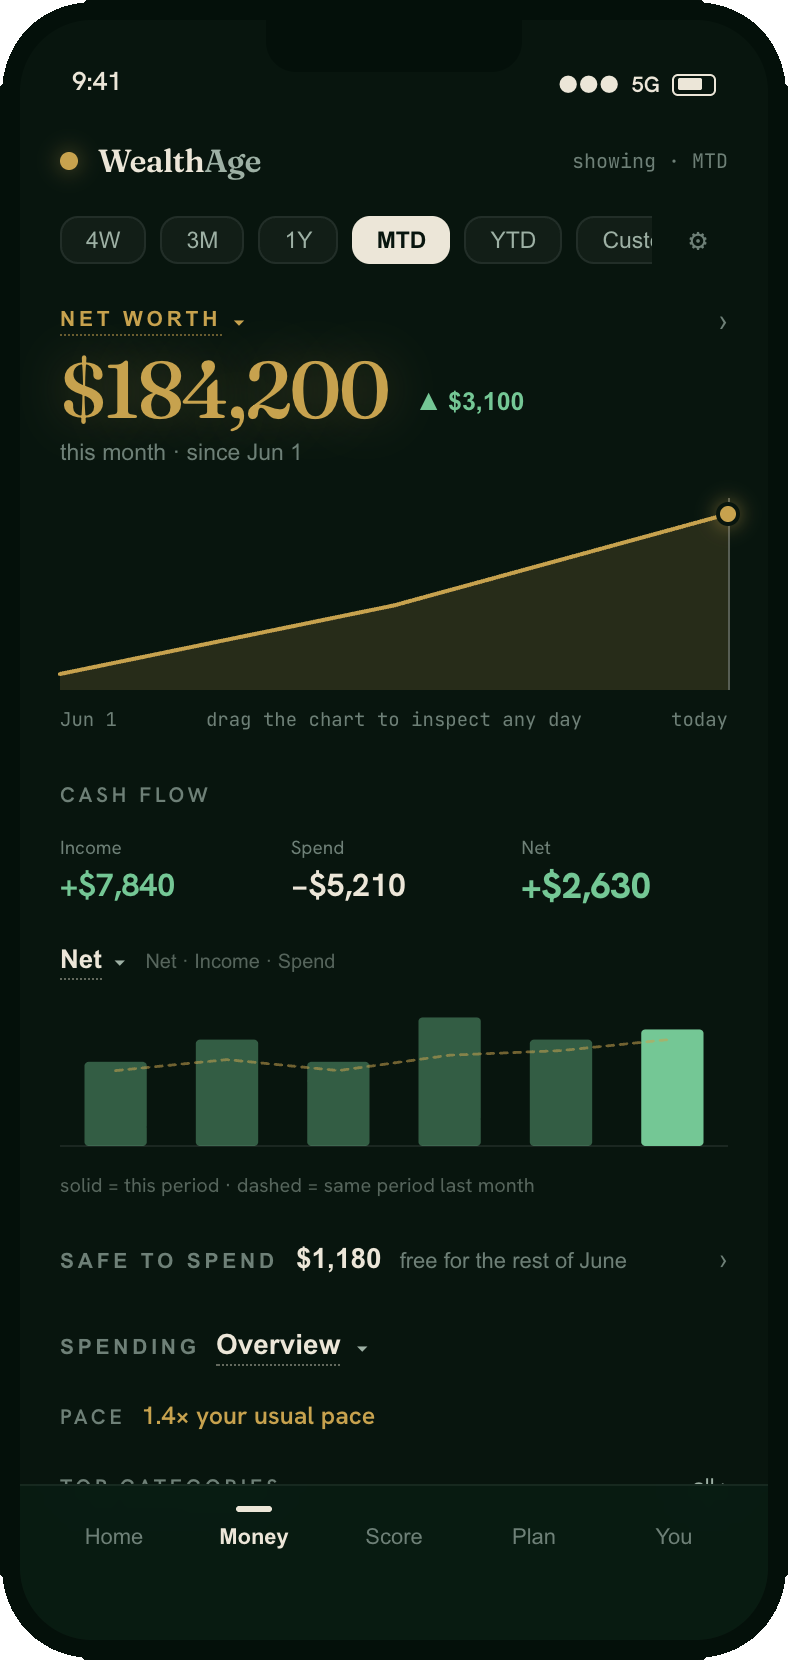This screenshot has width=788, height=1660.
Task: Switch to the Plan tab
Action: (534, 1537)
